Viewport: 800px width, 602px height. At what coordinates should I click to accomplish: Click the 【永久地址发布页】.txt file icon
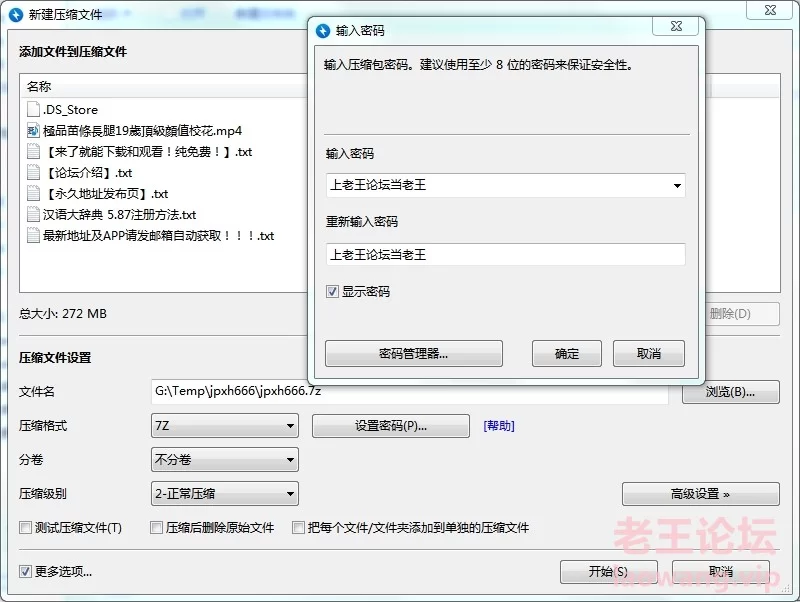click(x=33, y=193)
